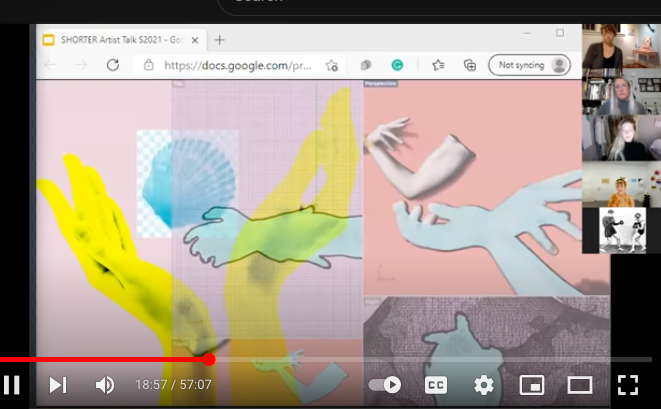
Task: Click the padlock site info icon
Action: pyautogui.click(x=148, y=65)
